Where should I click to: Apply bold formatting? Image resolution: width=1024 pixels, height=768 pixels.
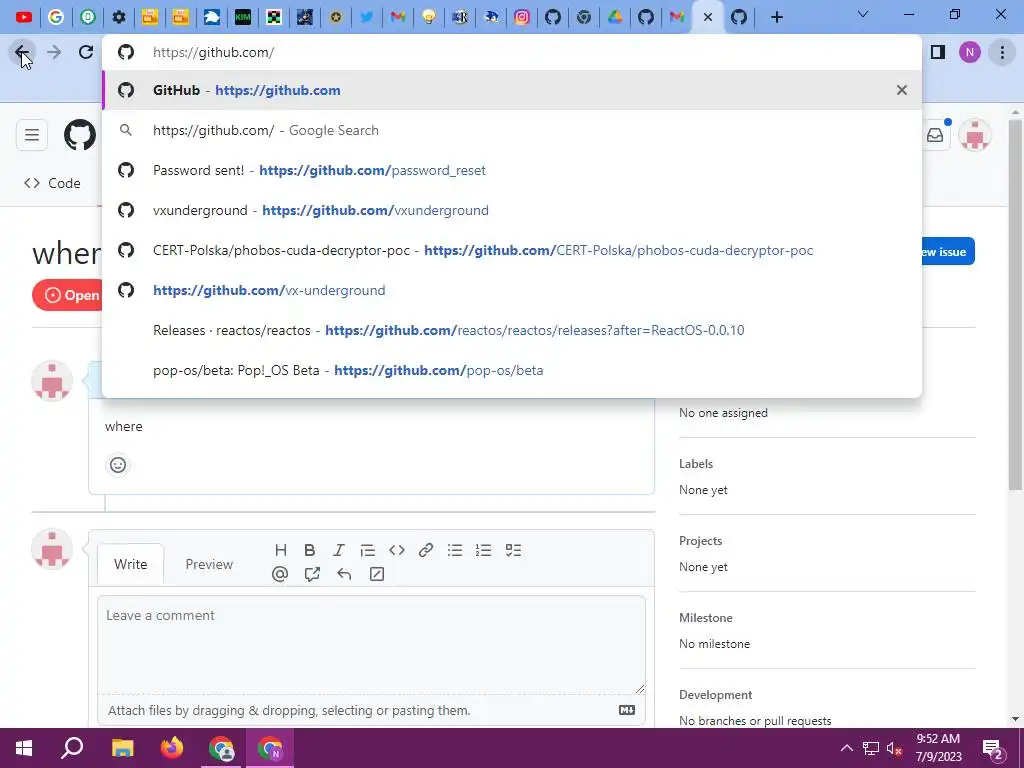(x=310, y=551)
